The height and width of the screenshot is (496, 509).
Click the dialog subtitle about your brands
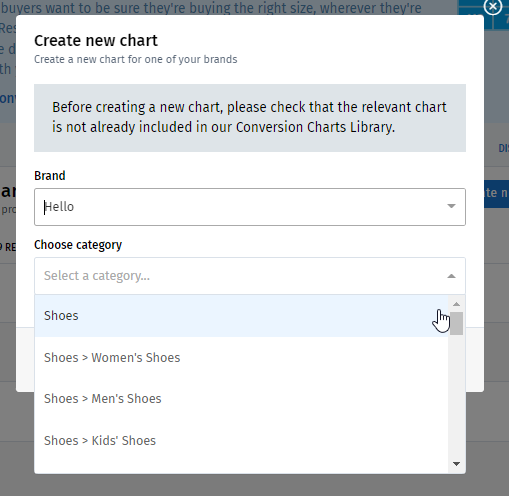point(136,59)
